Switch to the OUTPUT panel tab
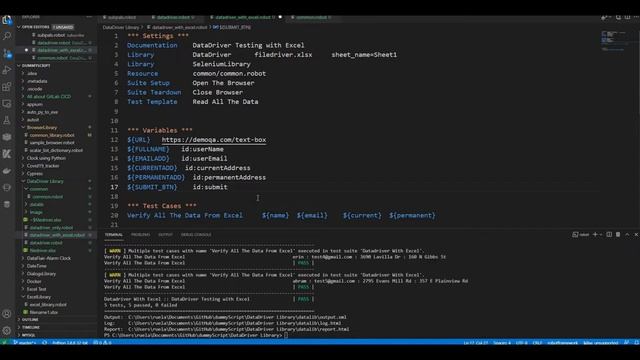Image resolution: width=640 pixels, height=360 pixels. (165, 235)
